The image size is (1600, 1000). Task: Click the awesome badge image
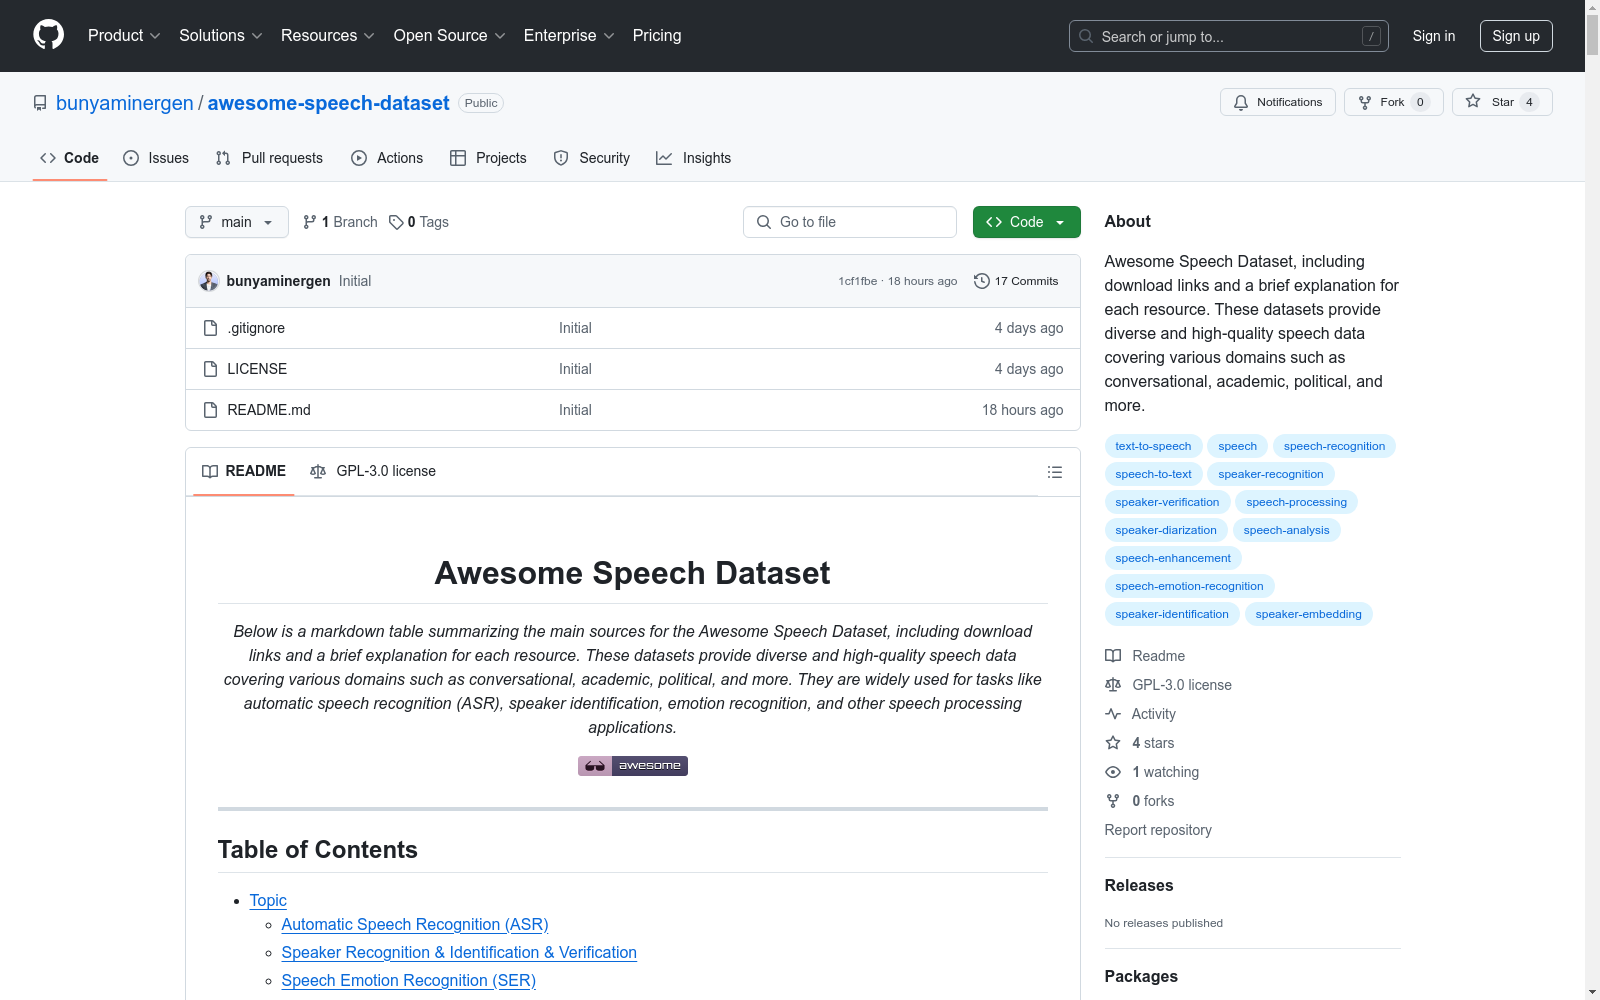point(633,766)
